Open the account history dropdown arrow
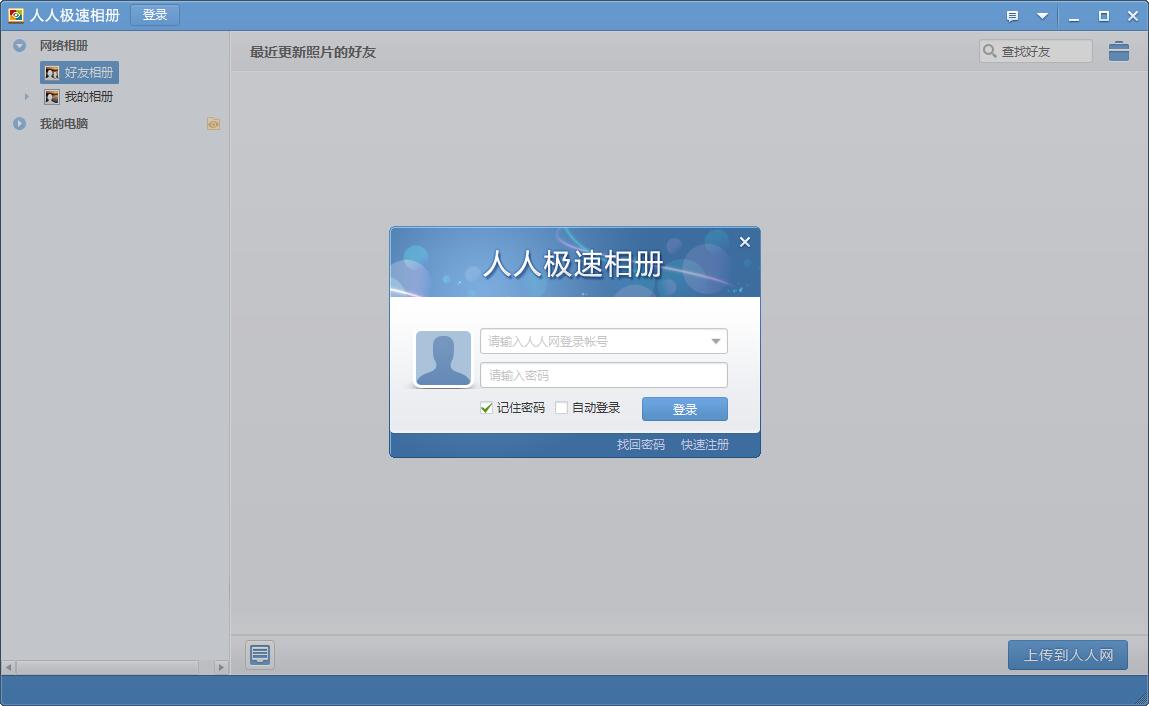 715,341
